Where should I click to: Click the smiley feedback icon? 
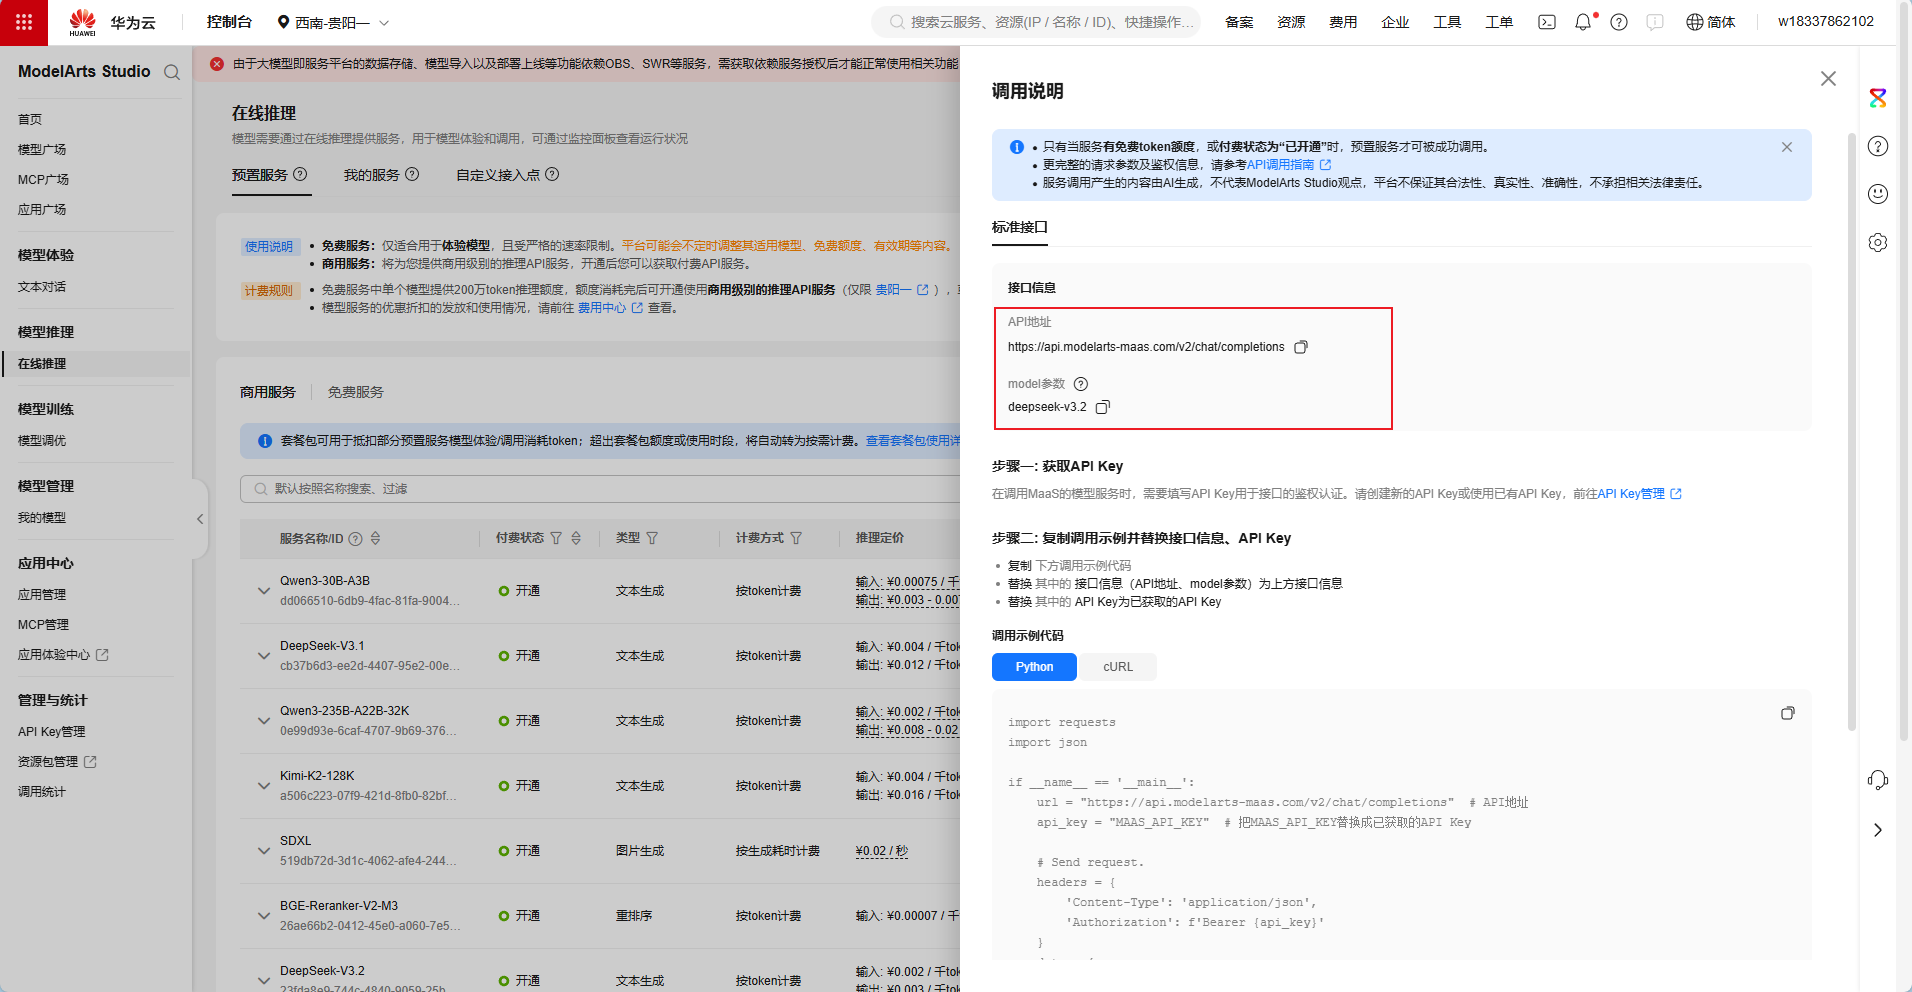point(1878,194)
